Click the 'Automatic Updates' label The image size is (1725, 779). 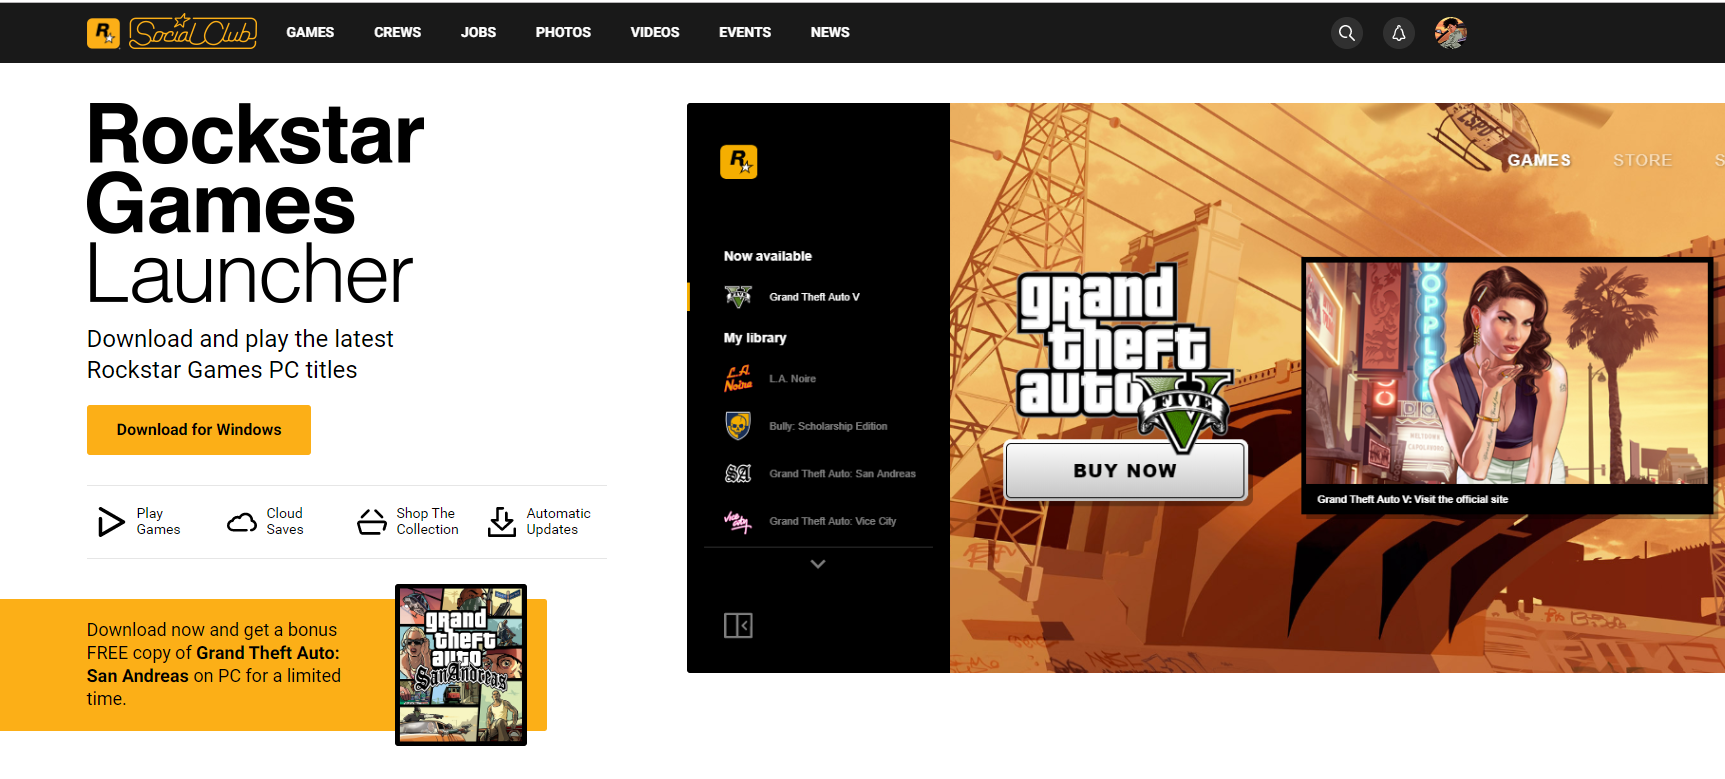(558, 521)
